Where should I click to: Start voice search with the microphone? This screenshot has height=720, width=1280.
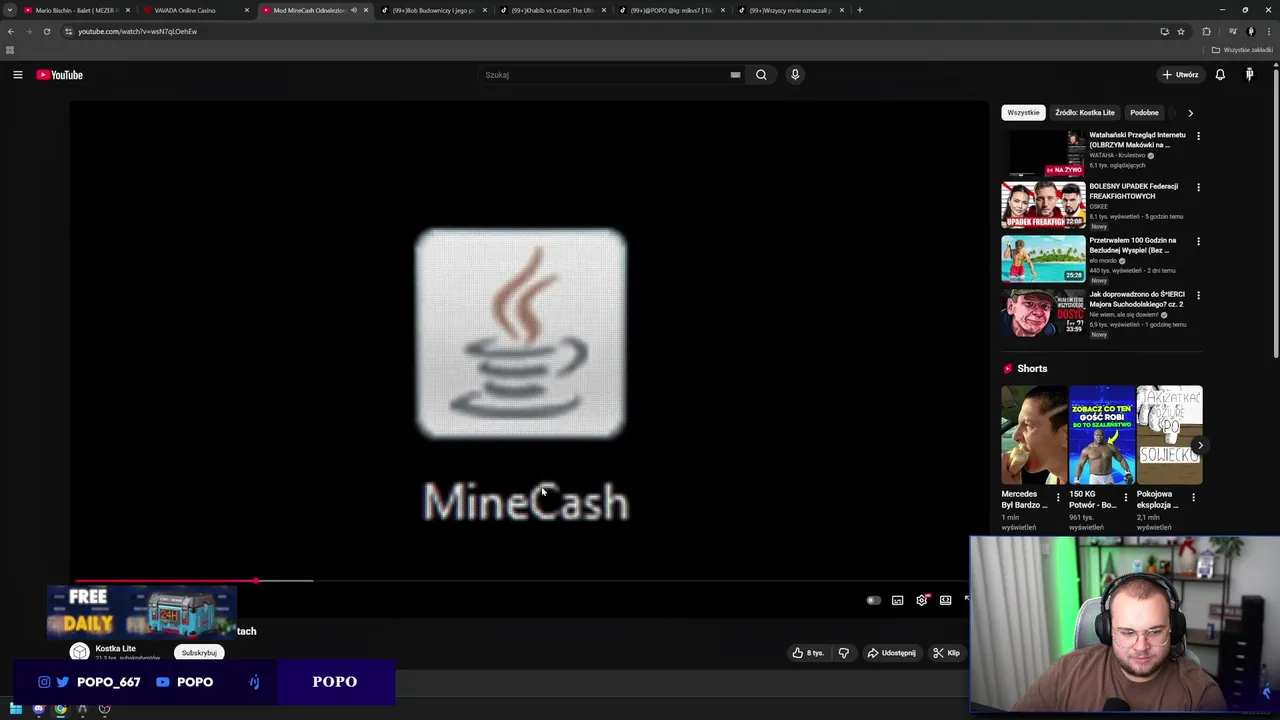coord(795,75)
